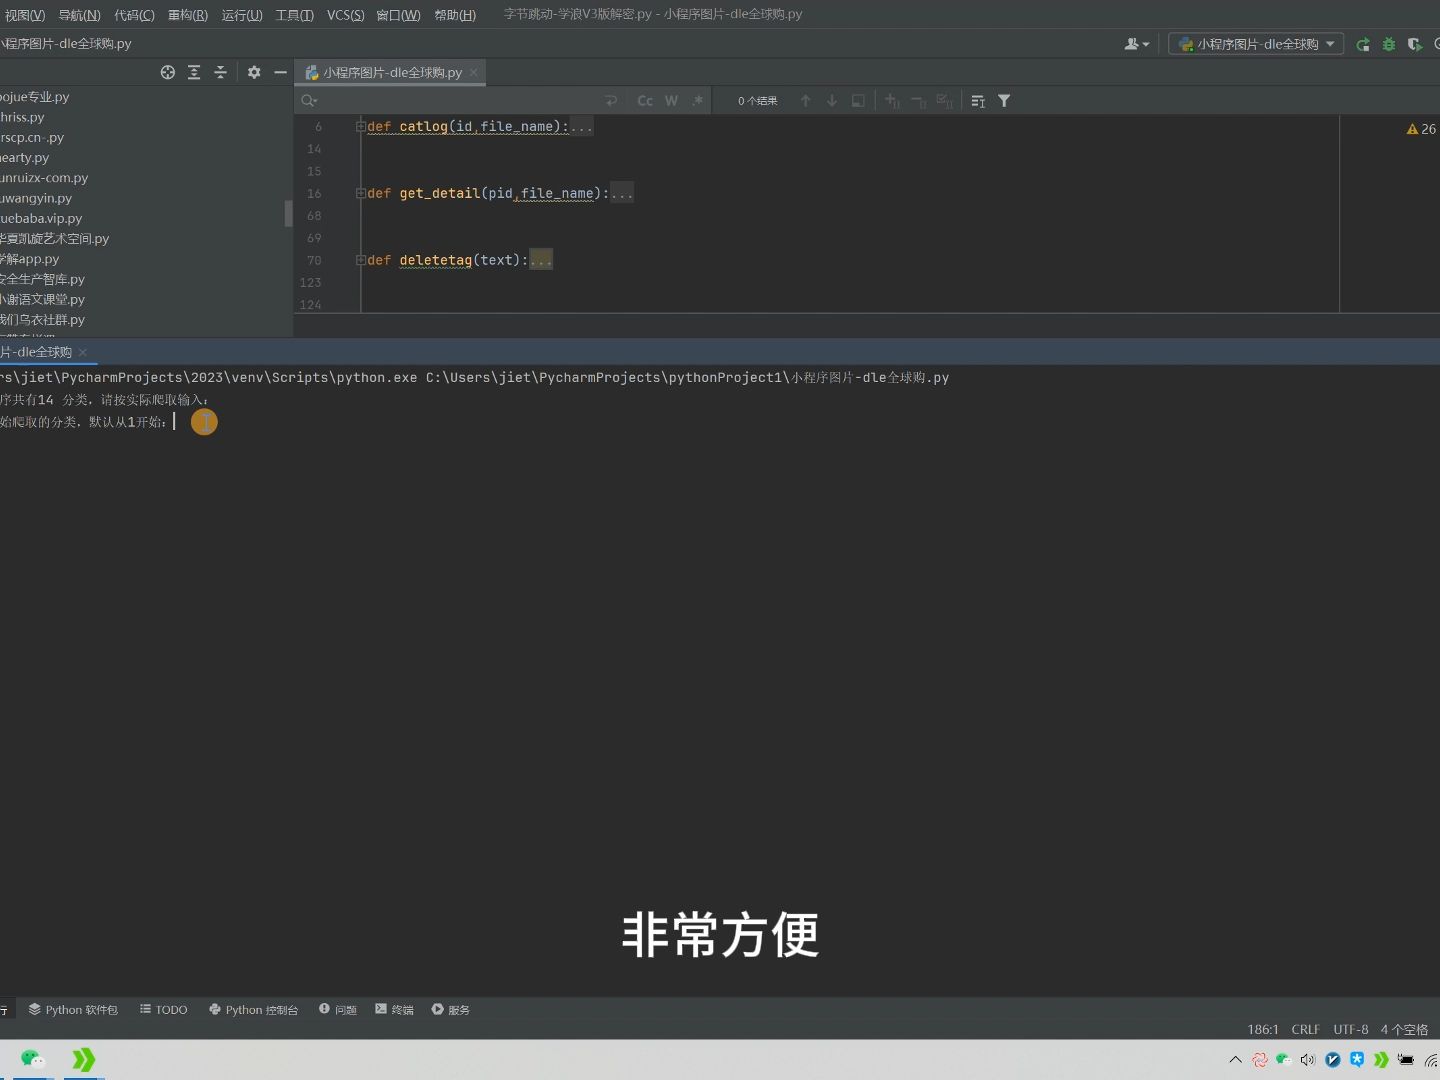
Task: Expand folded def catlog function
Action: point(361,127)
